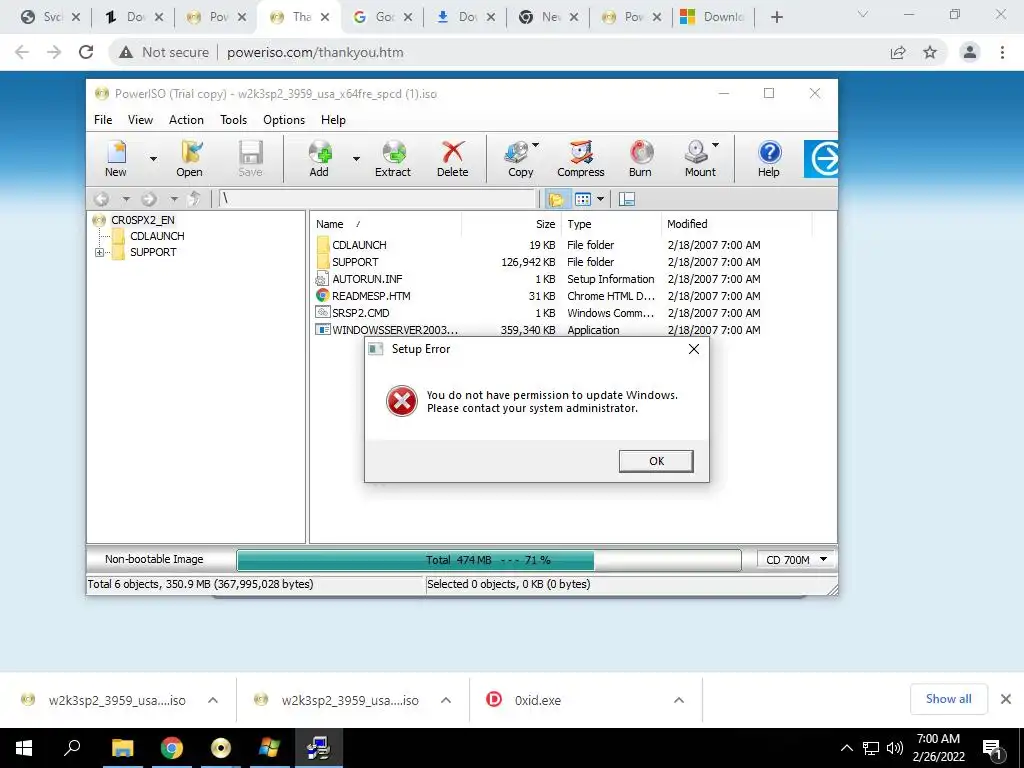Expand the Copy dropdown arrow
This screenshot has width=1024, height=768.
(536, 145)
